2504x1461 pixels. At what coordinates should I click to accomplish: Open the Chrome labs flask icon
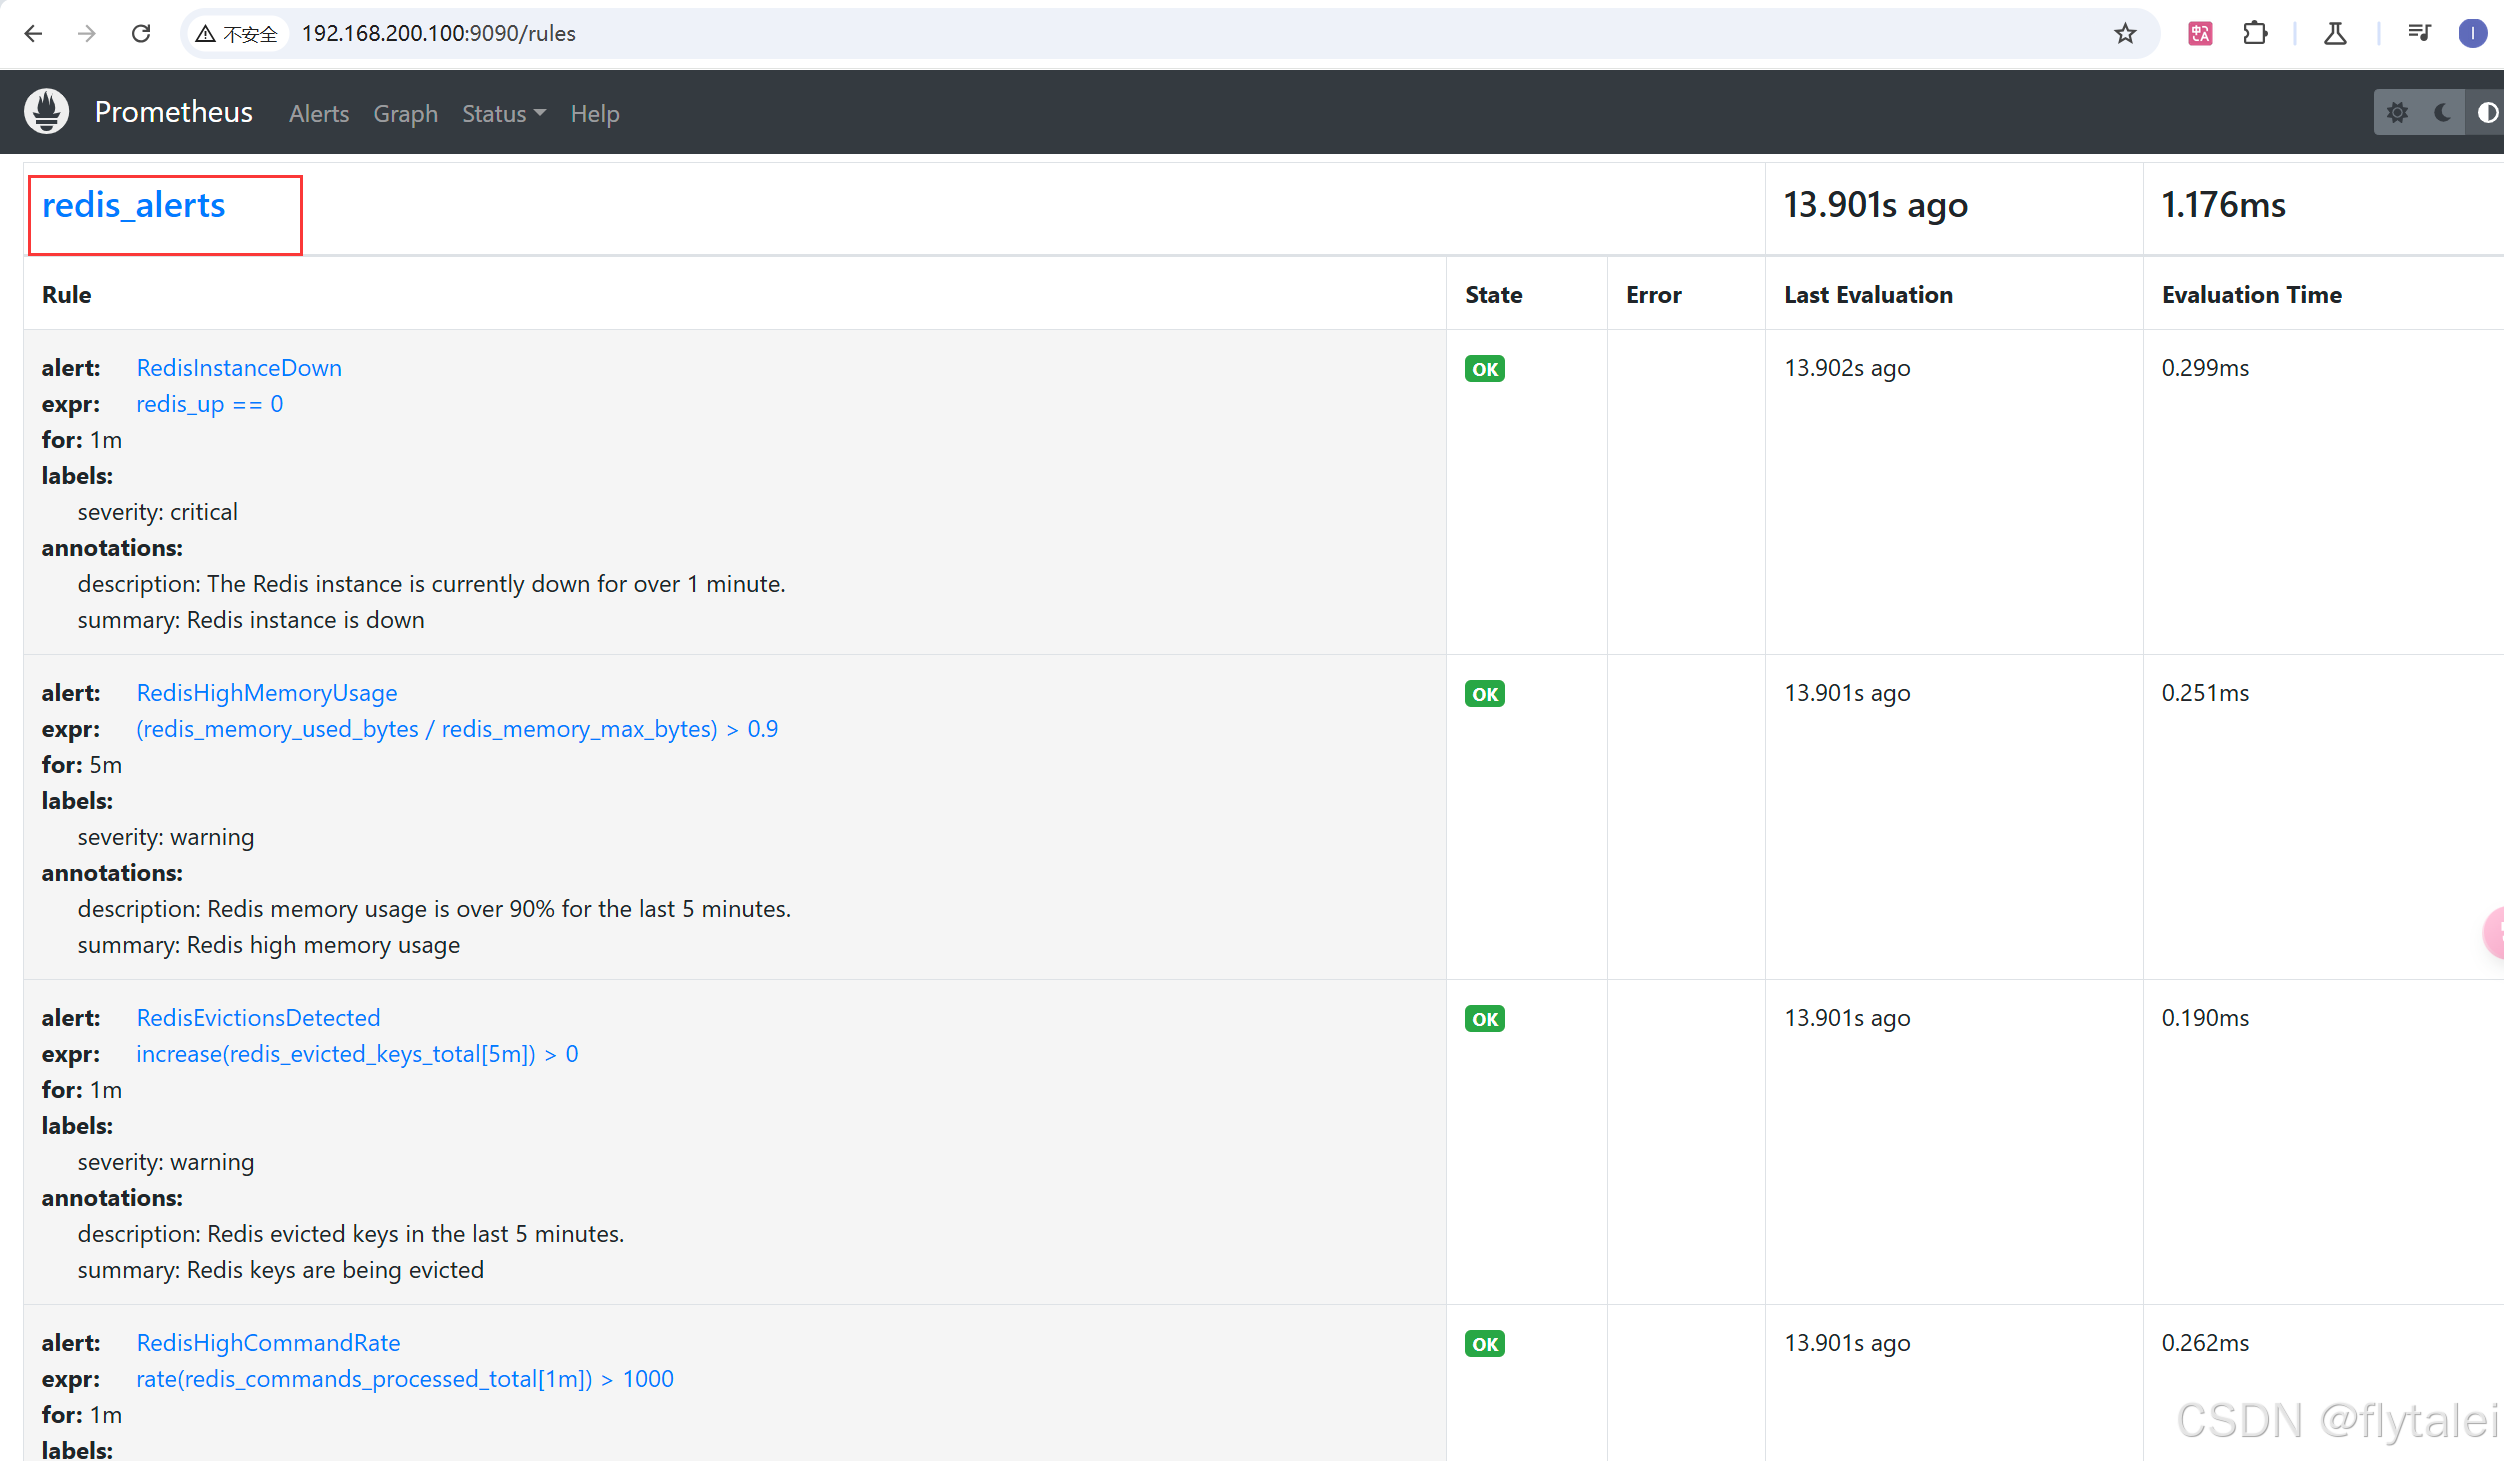pos(2335,33)
